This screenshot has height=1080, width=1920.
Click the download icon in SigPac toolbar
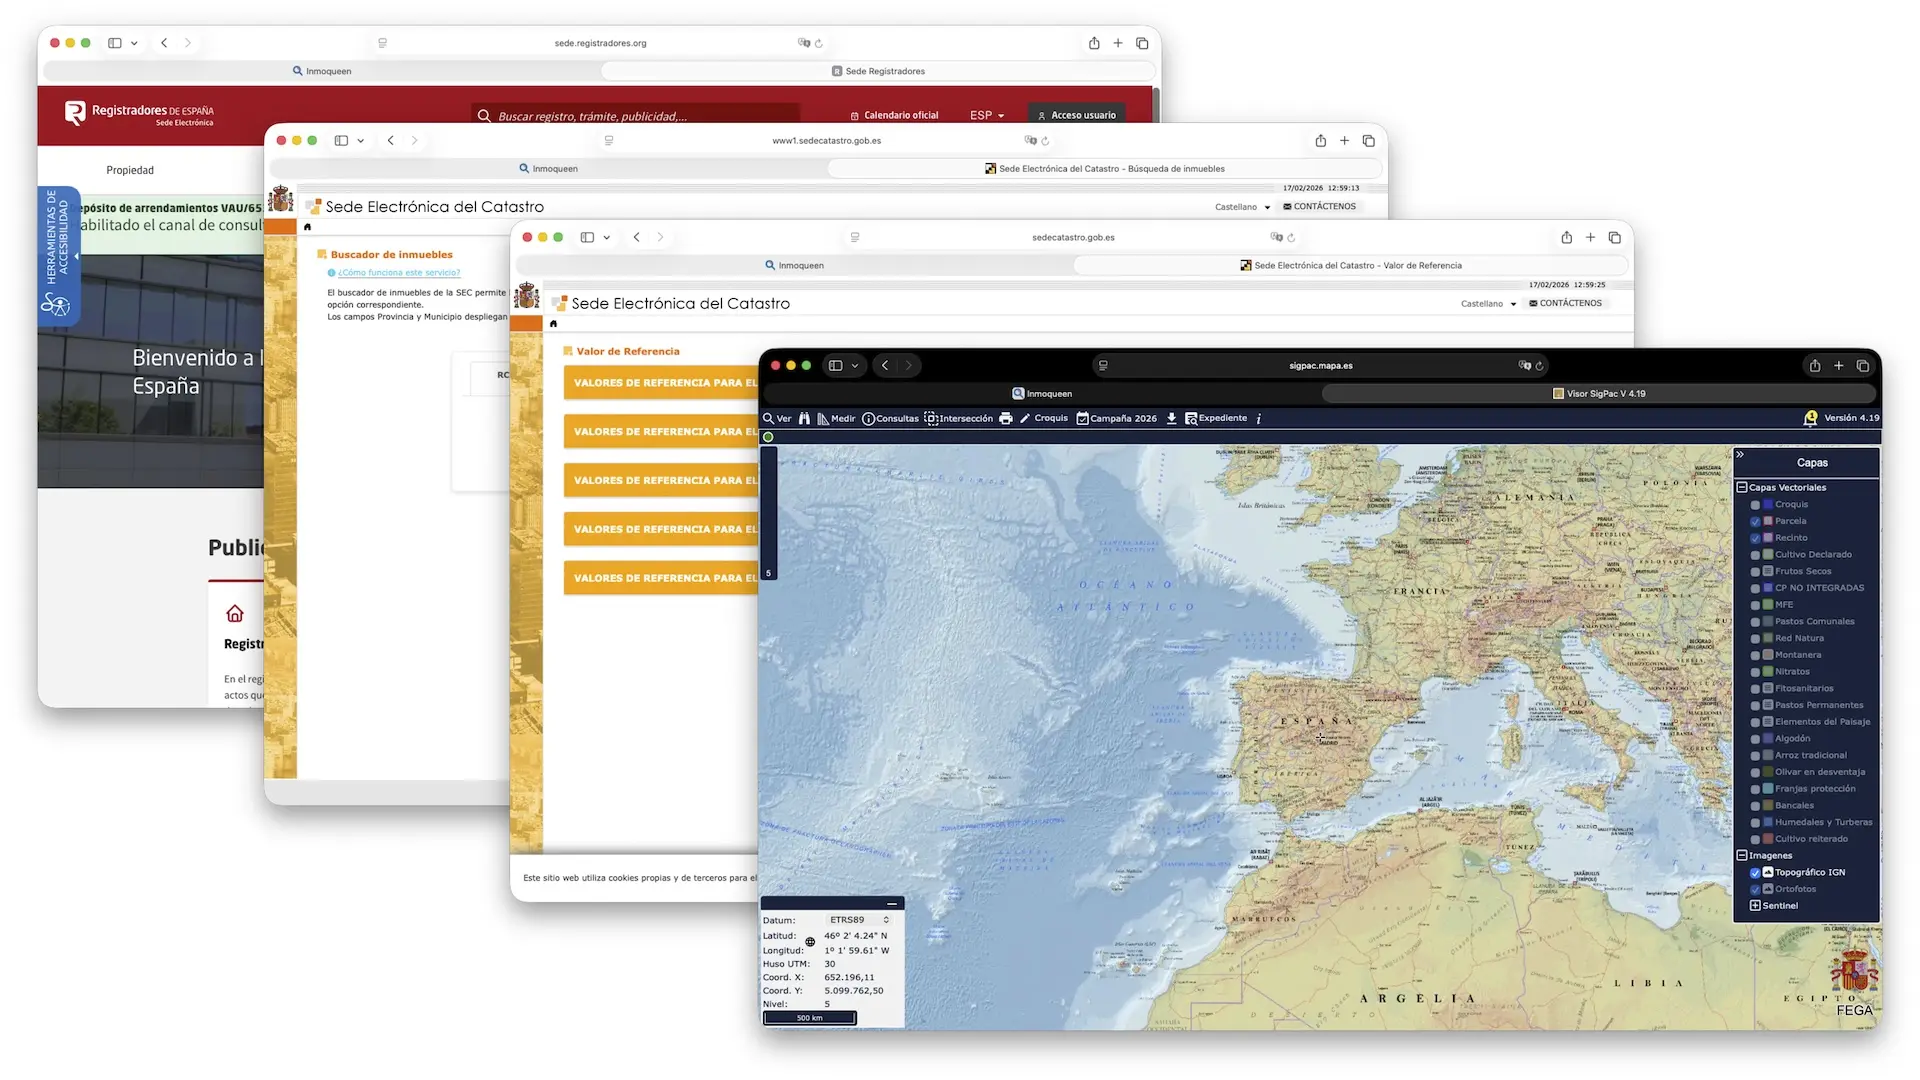1171,419
